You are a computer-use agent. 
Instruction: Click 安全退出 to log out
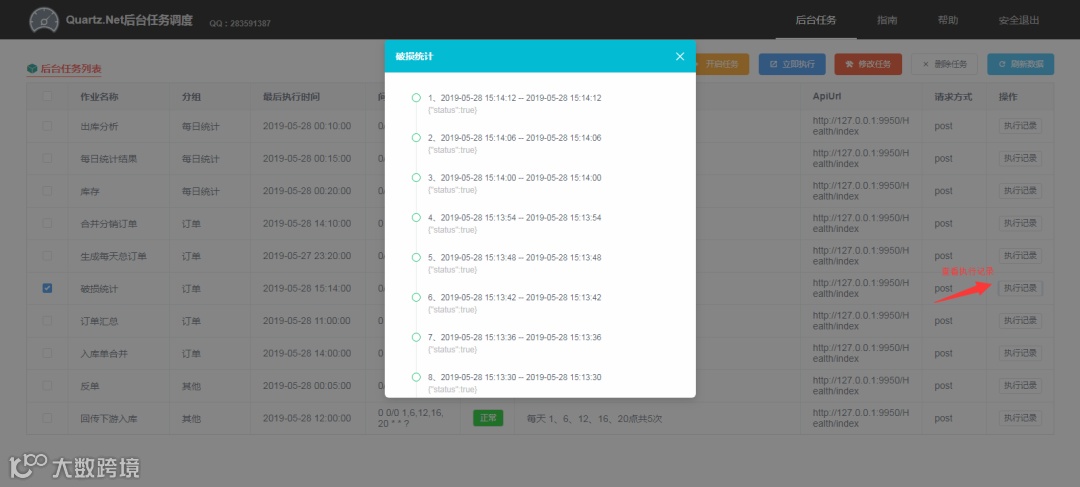tap(1019, 20)
